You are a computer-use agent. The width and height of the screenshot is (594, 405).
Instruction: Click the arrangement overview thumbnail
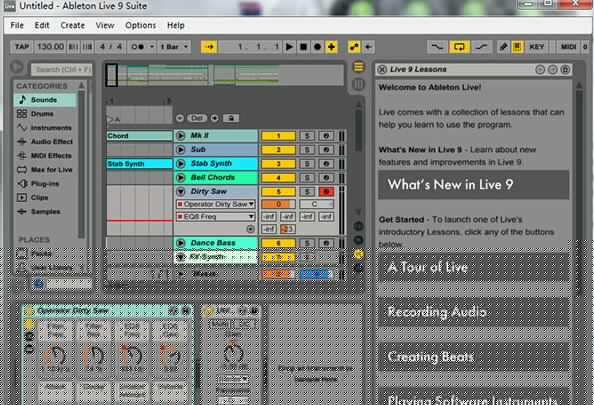click(x=225, y=75)
